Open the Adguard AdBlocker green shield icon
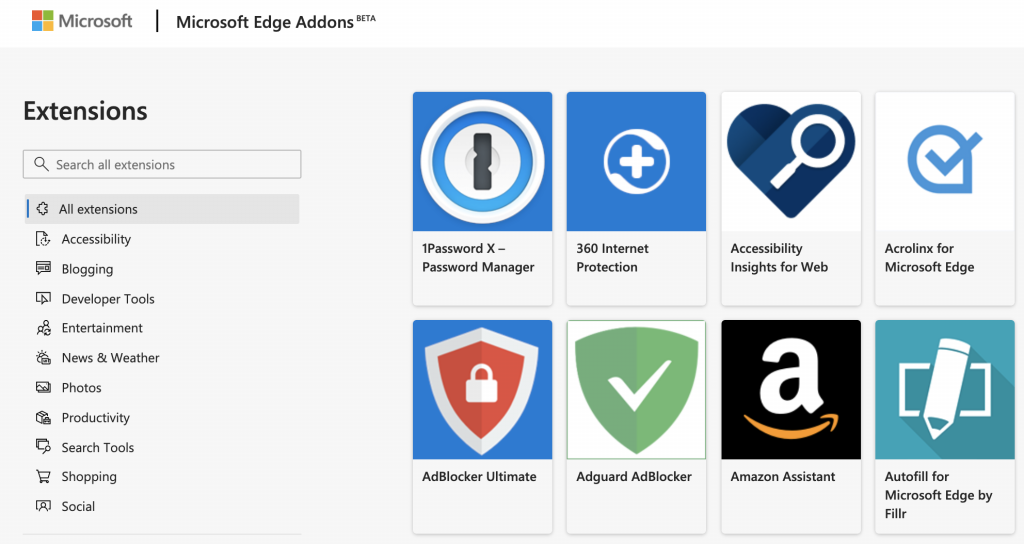Image resolution: width=1024 pixels, height=544 pixels. coord(636,389)
